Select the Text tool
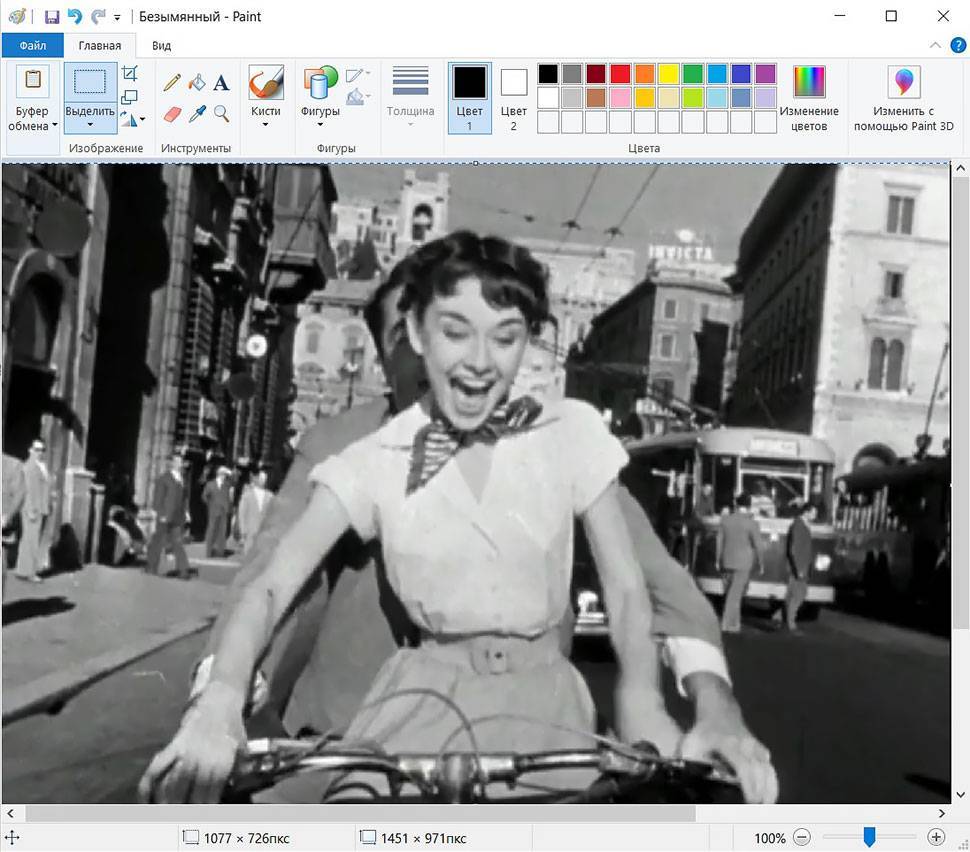970x852 pixels. [221, 83]
